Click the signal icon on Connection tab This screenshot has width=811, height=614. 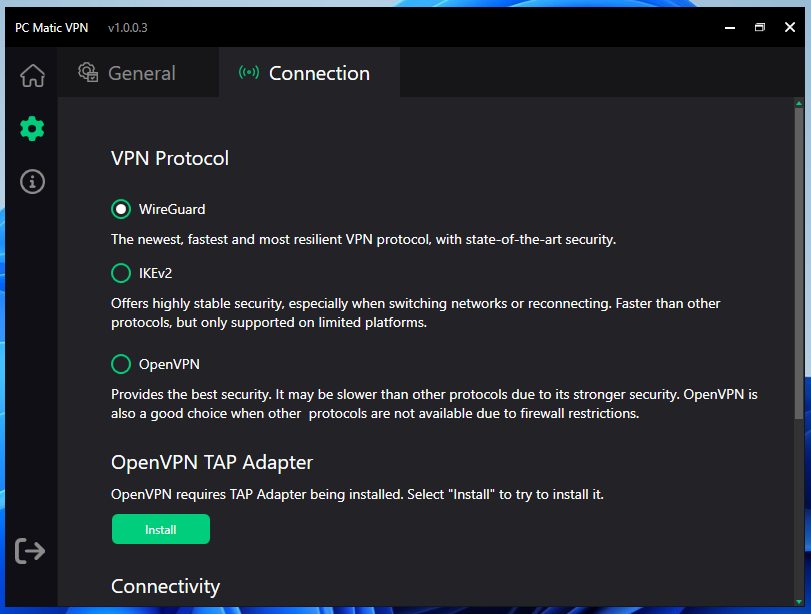click(249, 73)
